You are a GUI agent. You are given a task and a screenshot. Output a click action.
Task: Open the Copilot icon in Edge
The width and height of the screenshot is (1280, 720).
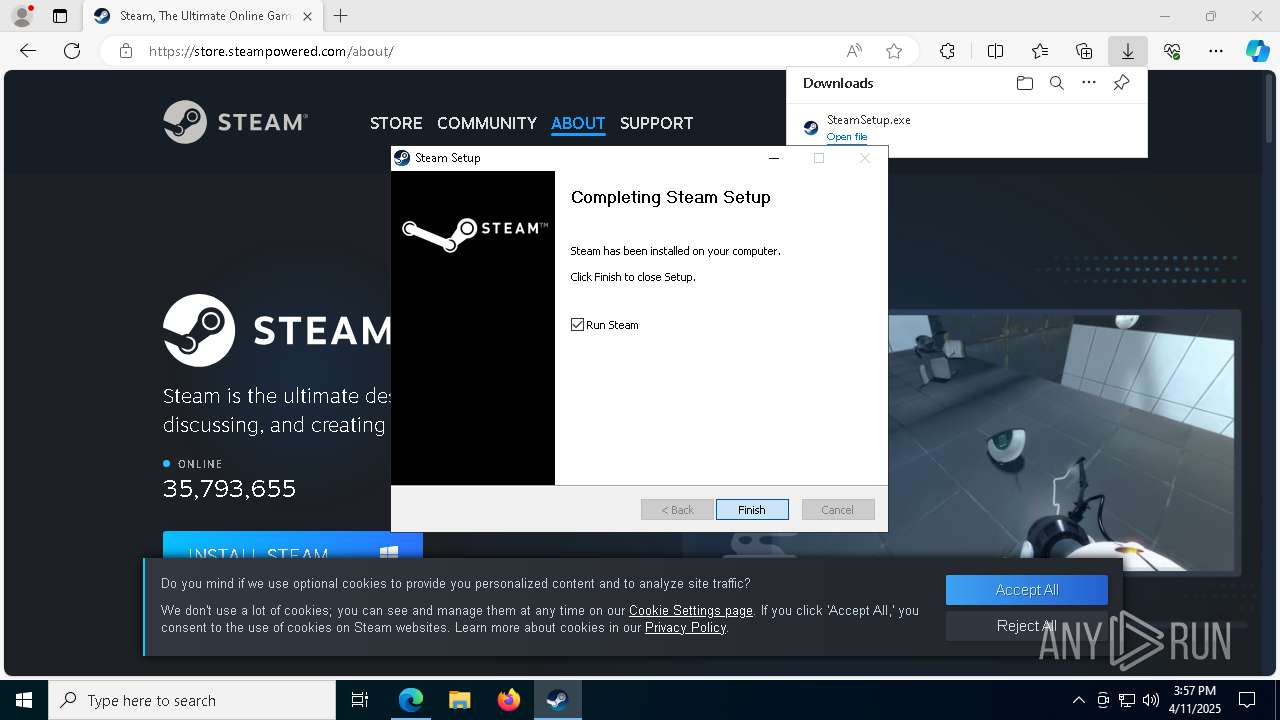click(1257, 51)
